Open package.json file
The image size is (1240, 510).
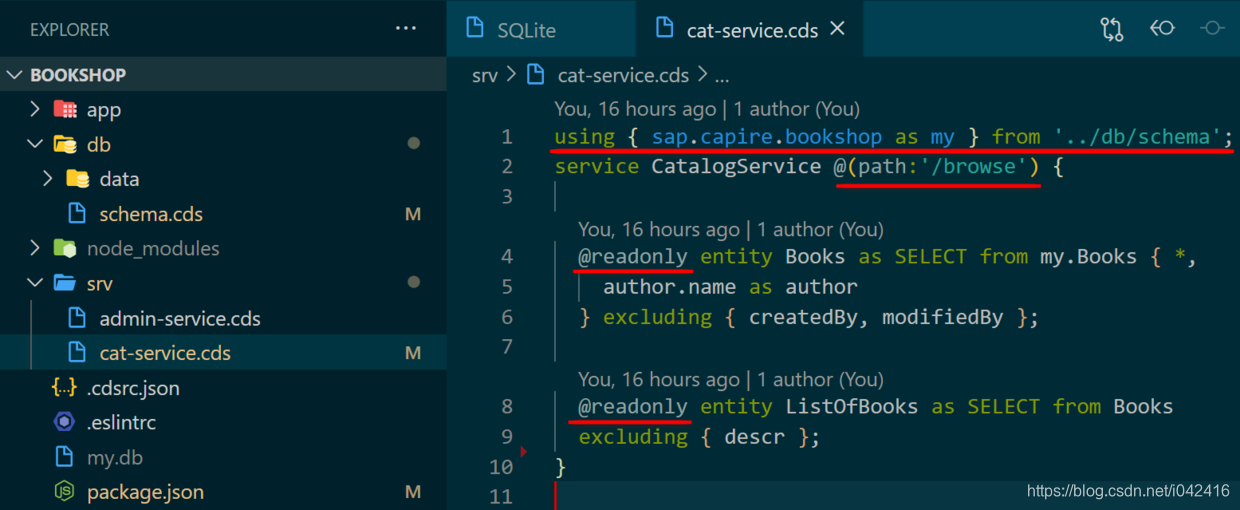[145, 492]
